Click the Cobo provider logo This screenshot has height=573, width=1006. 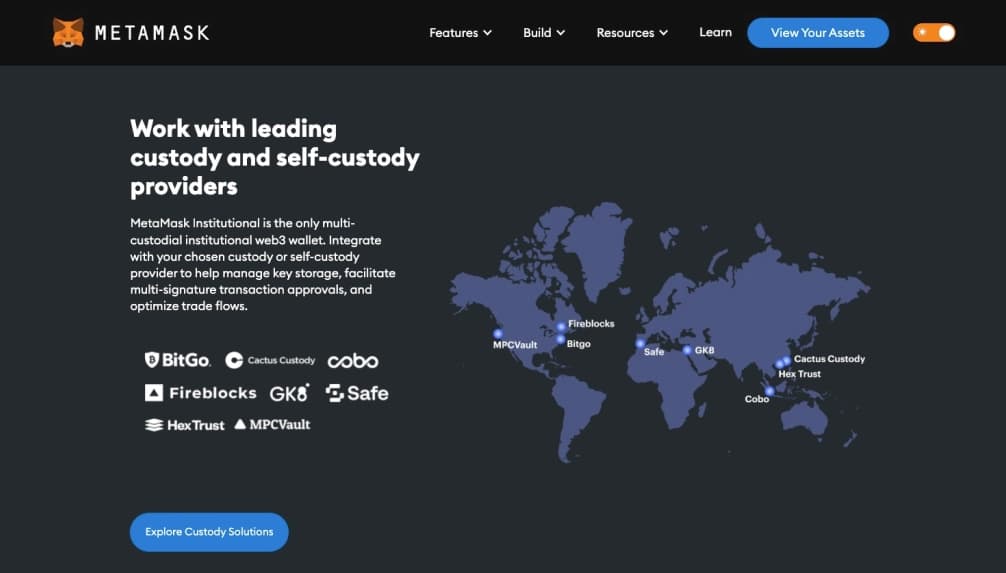(353, 361)
